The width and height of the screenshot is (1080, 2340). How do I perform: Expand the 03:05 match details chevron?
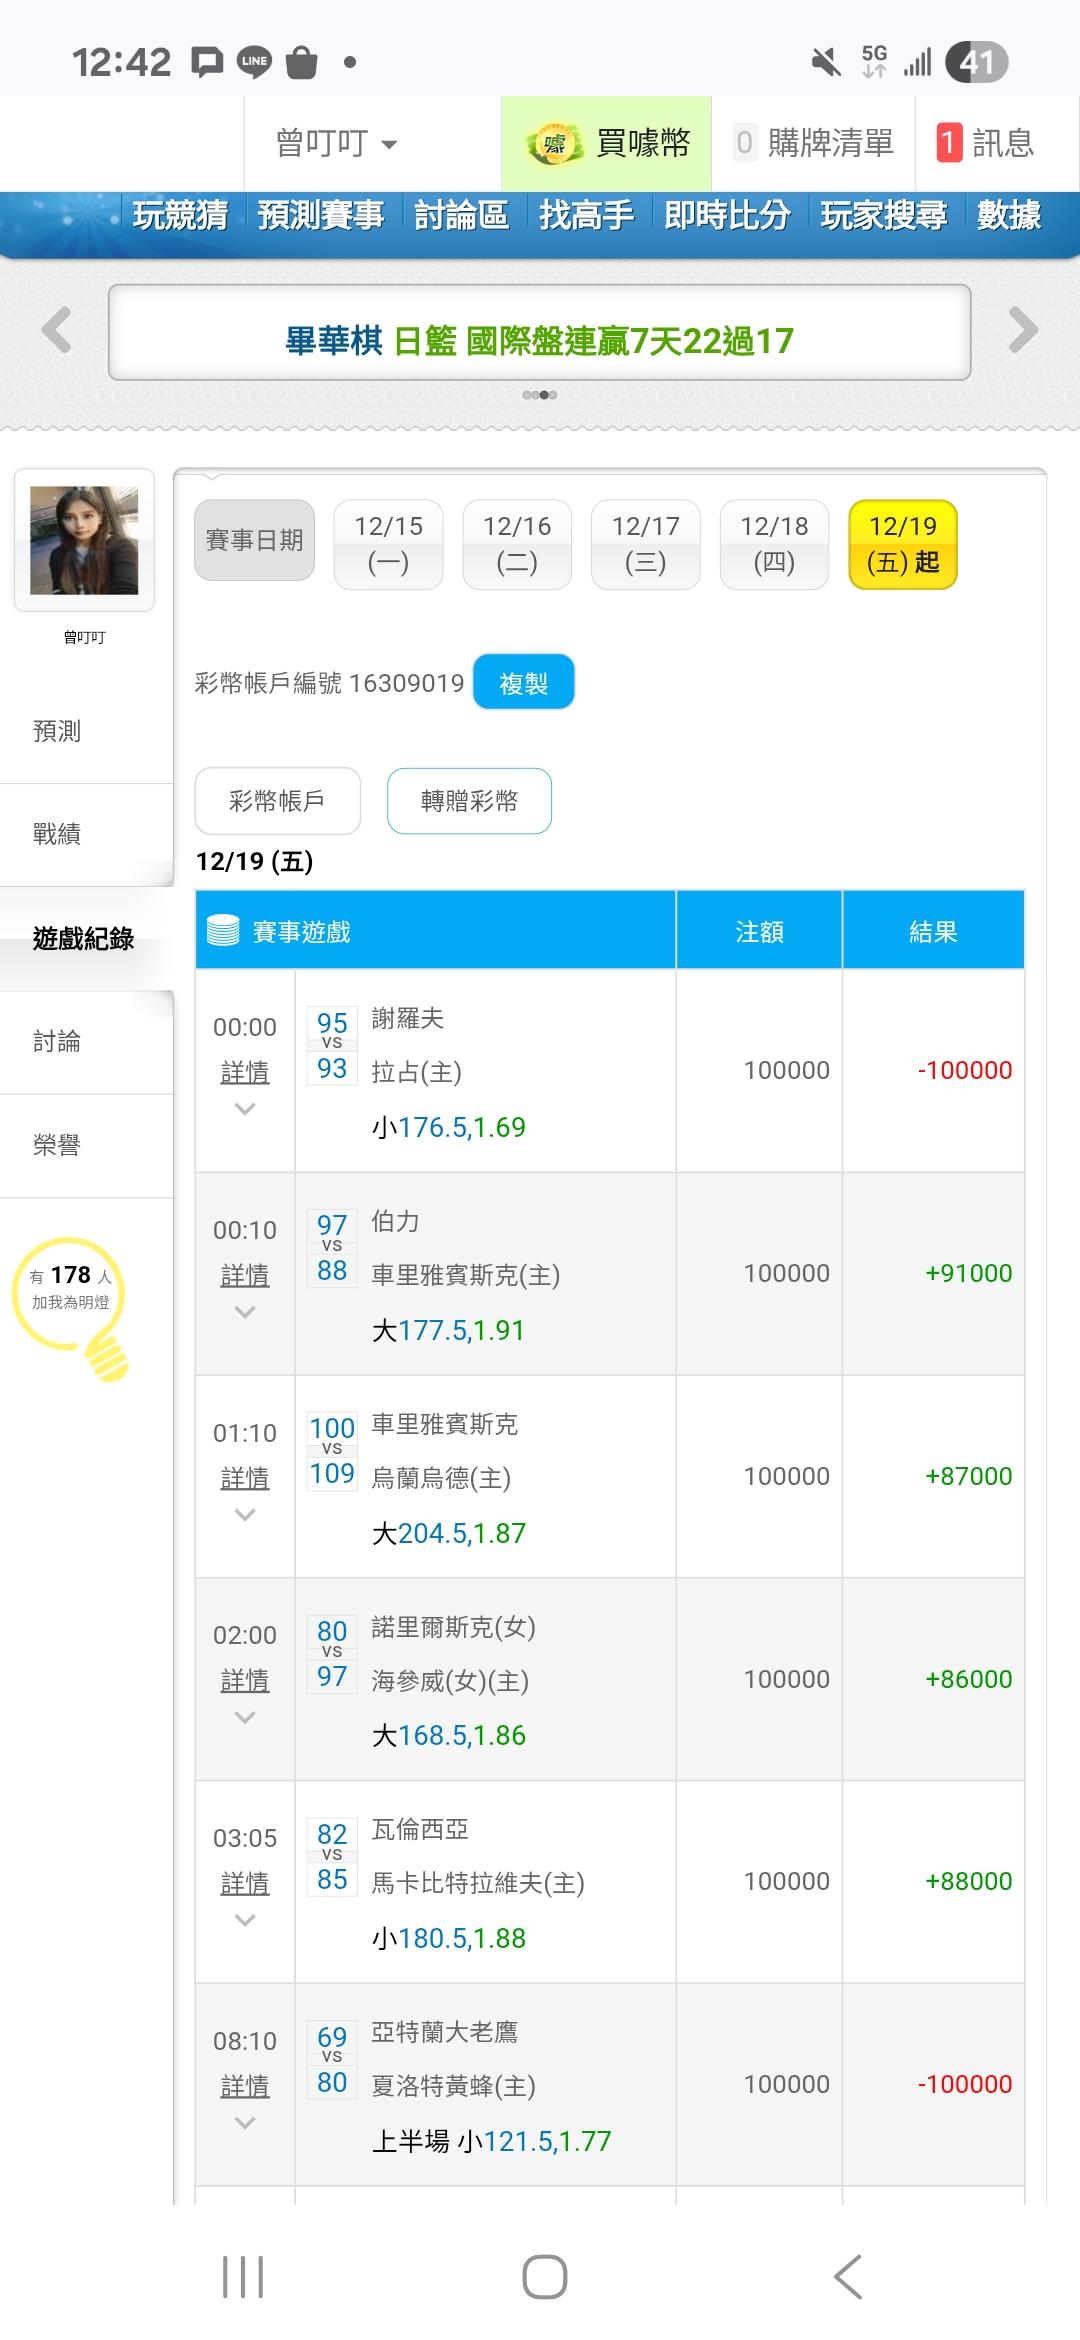pyautogui.click(x=245, y=1920)
